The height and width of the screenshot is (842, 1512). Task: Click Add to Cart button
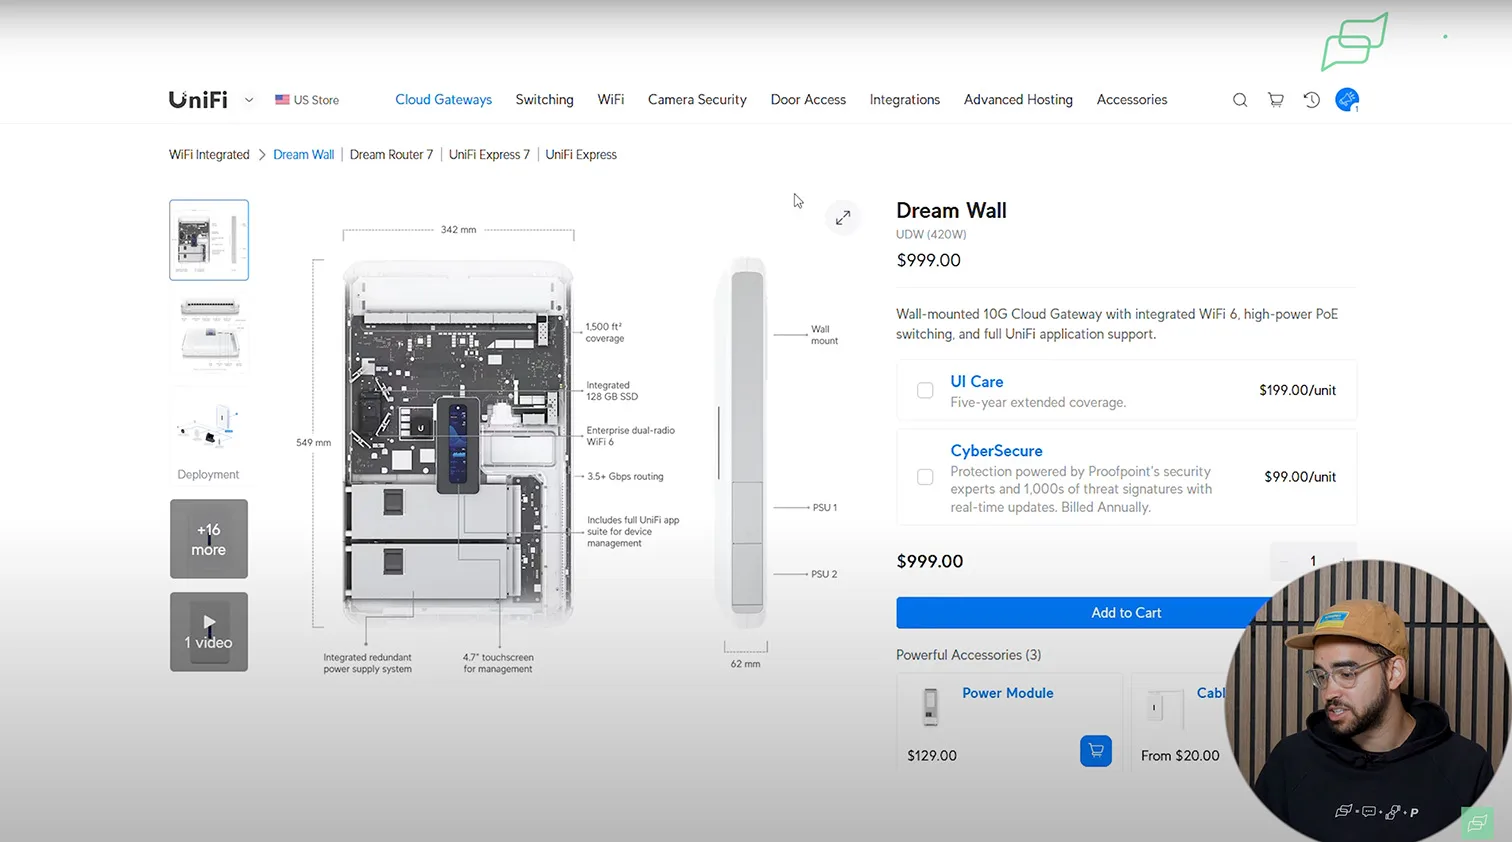(1126, 613)
